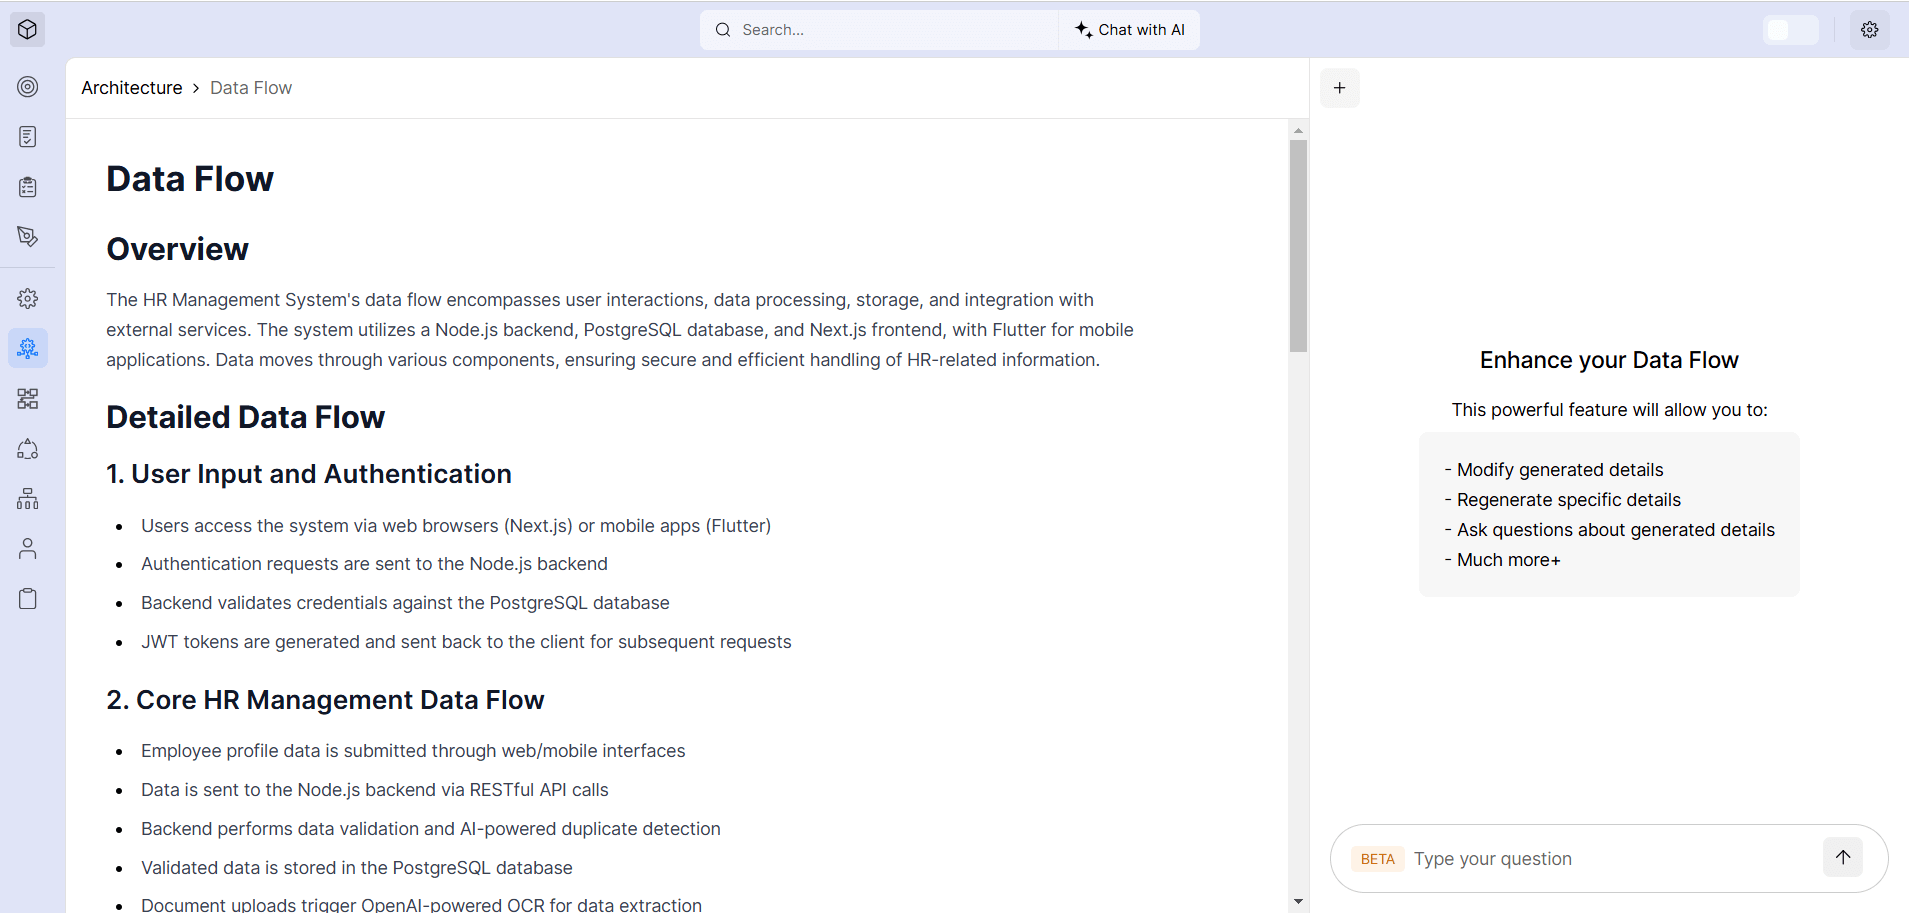The width and height of the screenshot is (1909, 913).
Task: Click 'Enhance your Data Flow' title
Action: [1609, 360]
